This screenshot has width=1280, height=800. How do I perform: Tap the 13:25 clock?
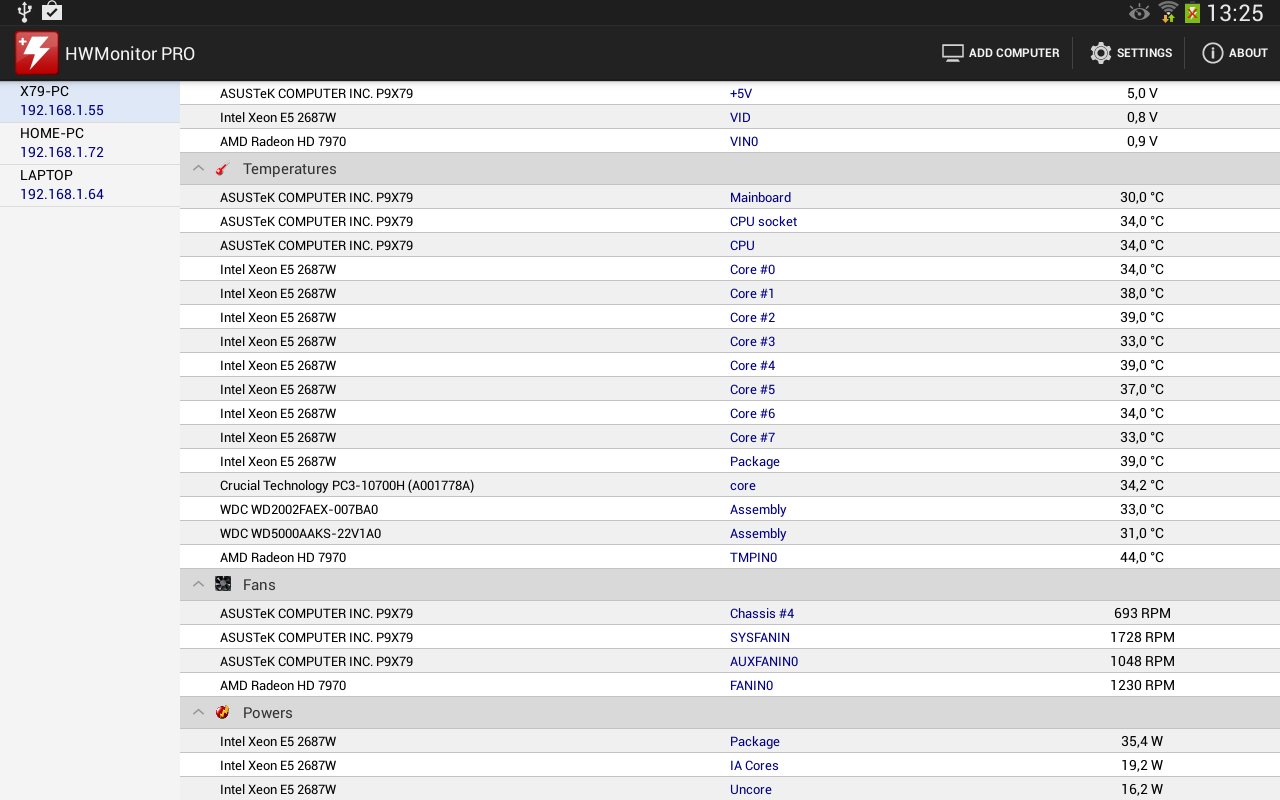(1235, 13)
